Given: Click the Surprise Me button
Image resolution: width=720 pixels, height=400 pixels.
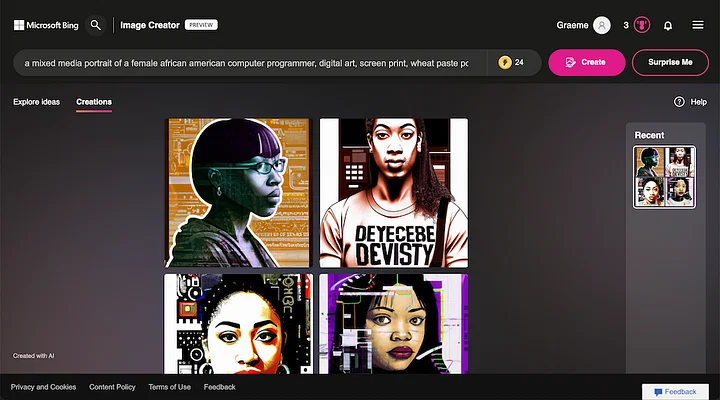Looking at the screenshot, I should (670, 62).
